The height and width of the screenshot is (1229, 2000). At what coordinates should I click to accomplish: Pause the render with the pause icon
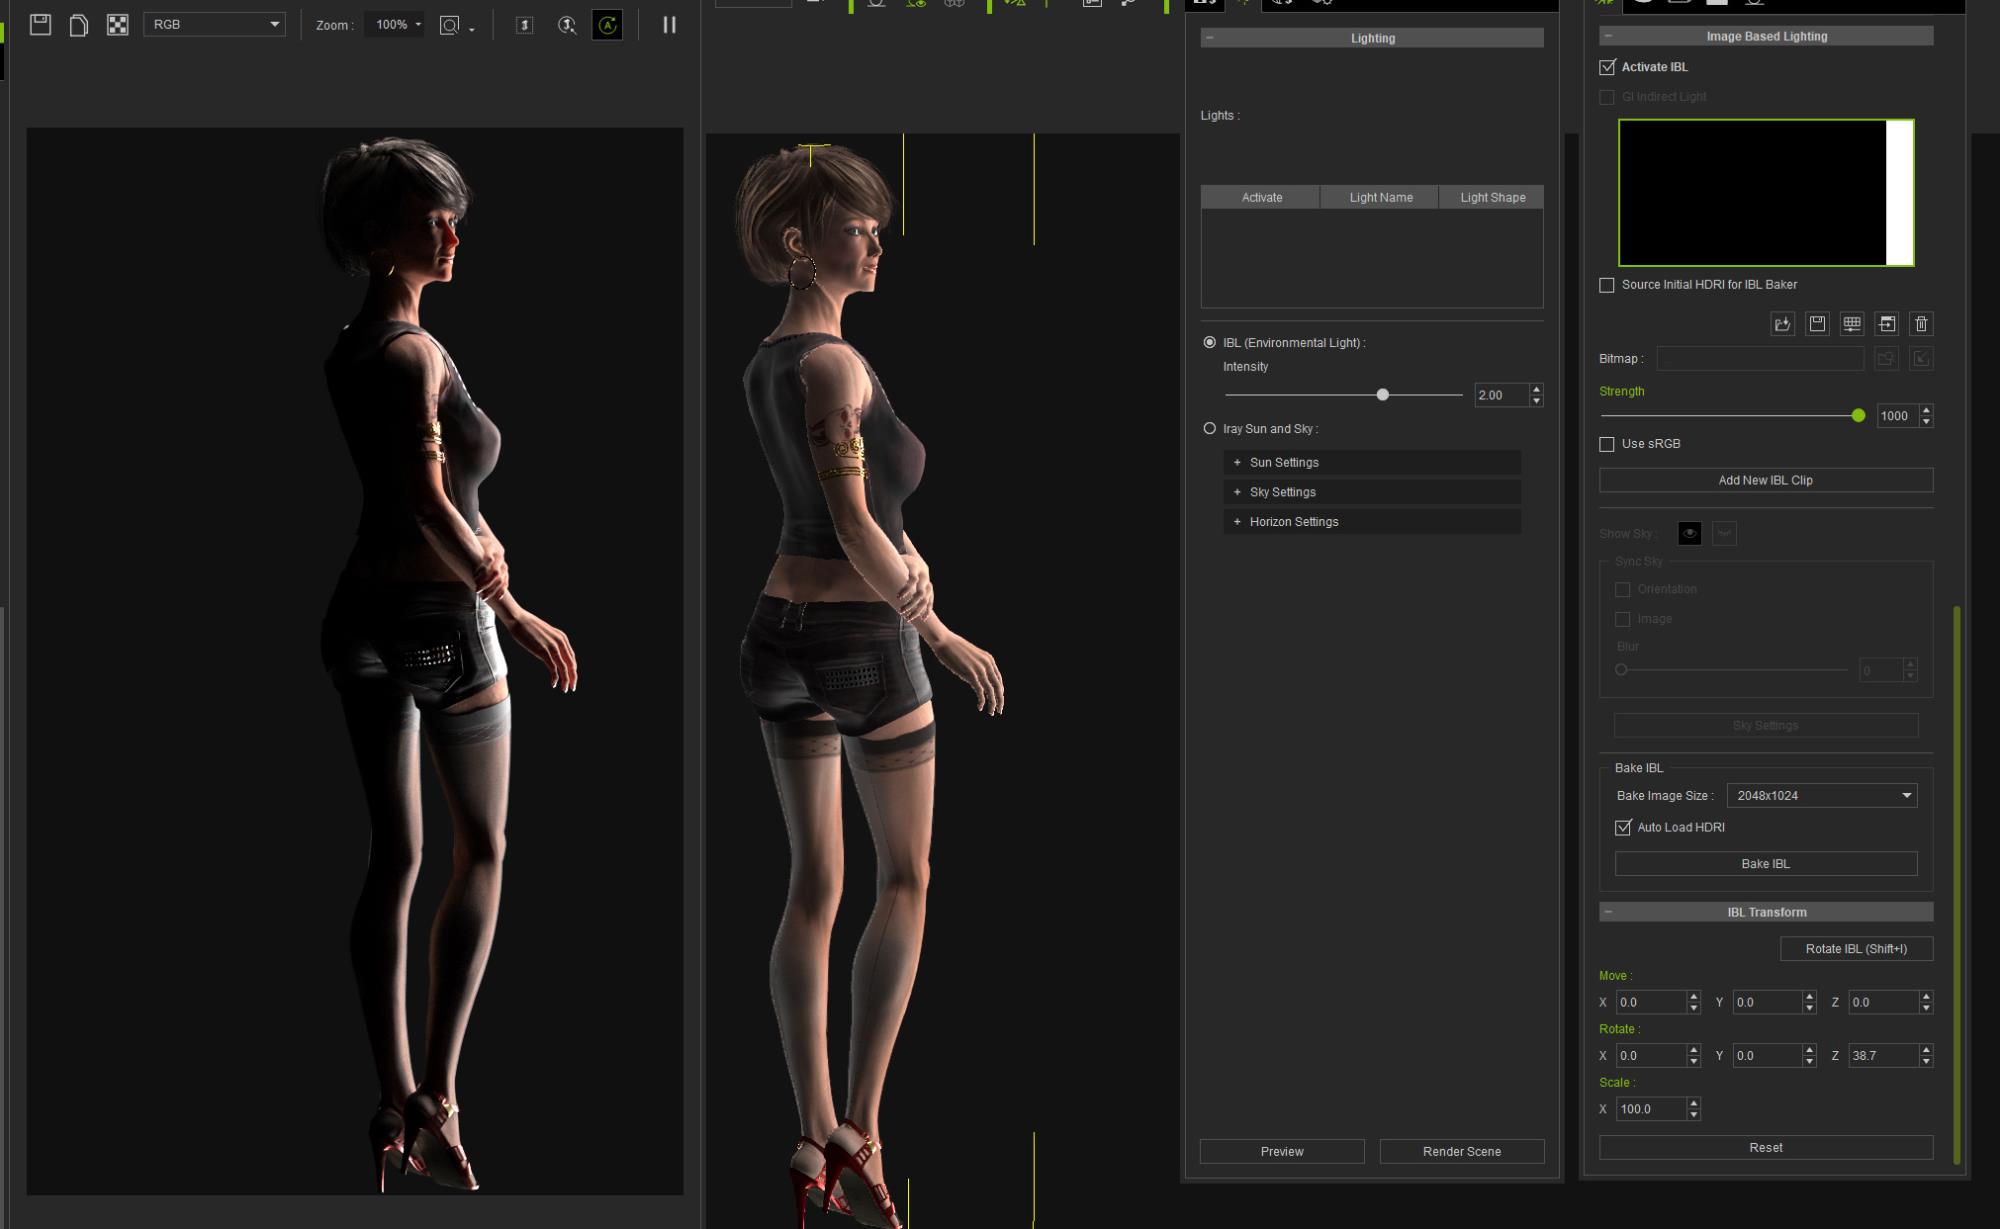(669, 25)
